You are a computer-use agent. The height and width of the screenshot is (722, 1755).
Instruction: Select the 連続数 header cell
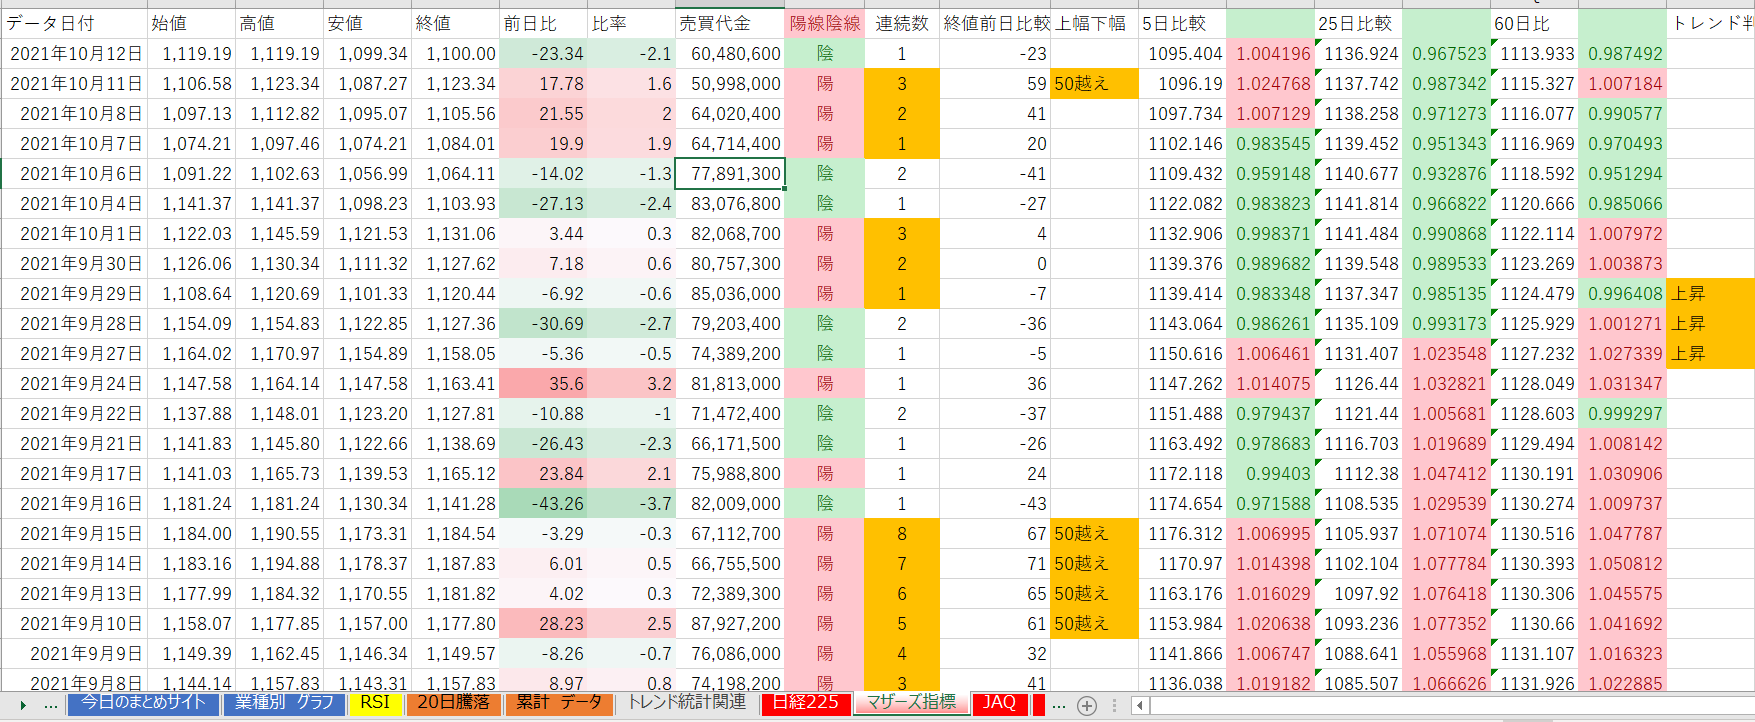pos(902,24)
